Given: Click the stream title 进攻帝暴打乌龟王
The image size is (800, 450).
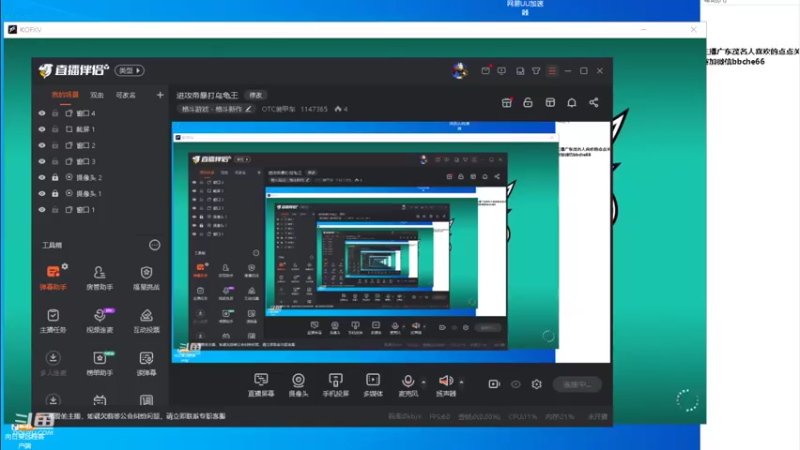Looking at the screenshot, I should pos(207,95).
